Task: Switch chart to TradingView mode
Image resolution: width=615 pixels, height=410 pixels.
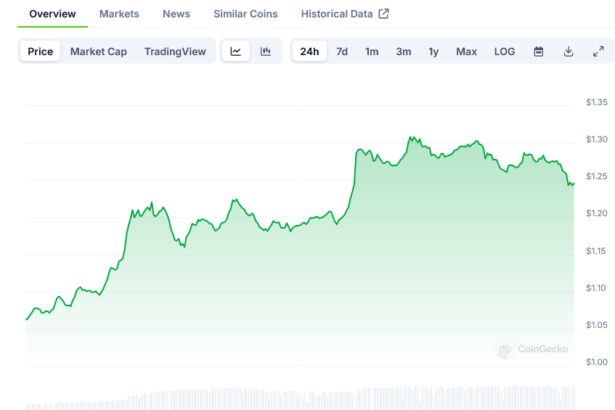Action: [x=176, y=51]
